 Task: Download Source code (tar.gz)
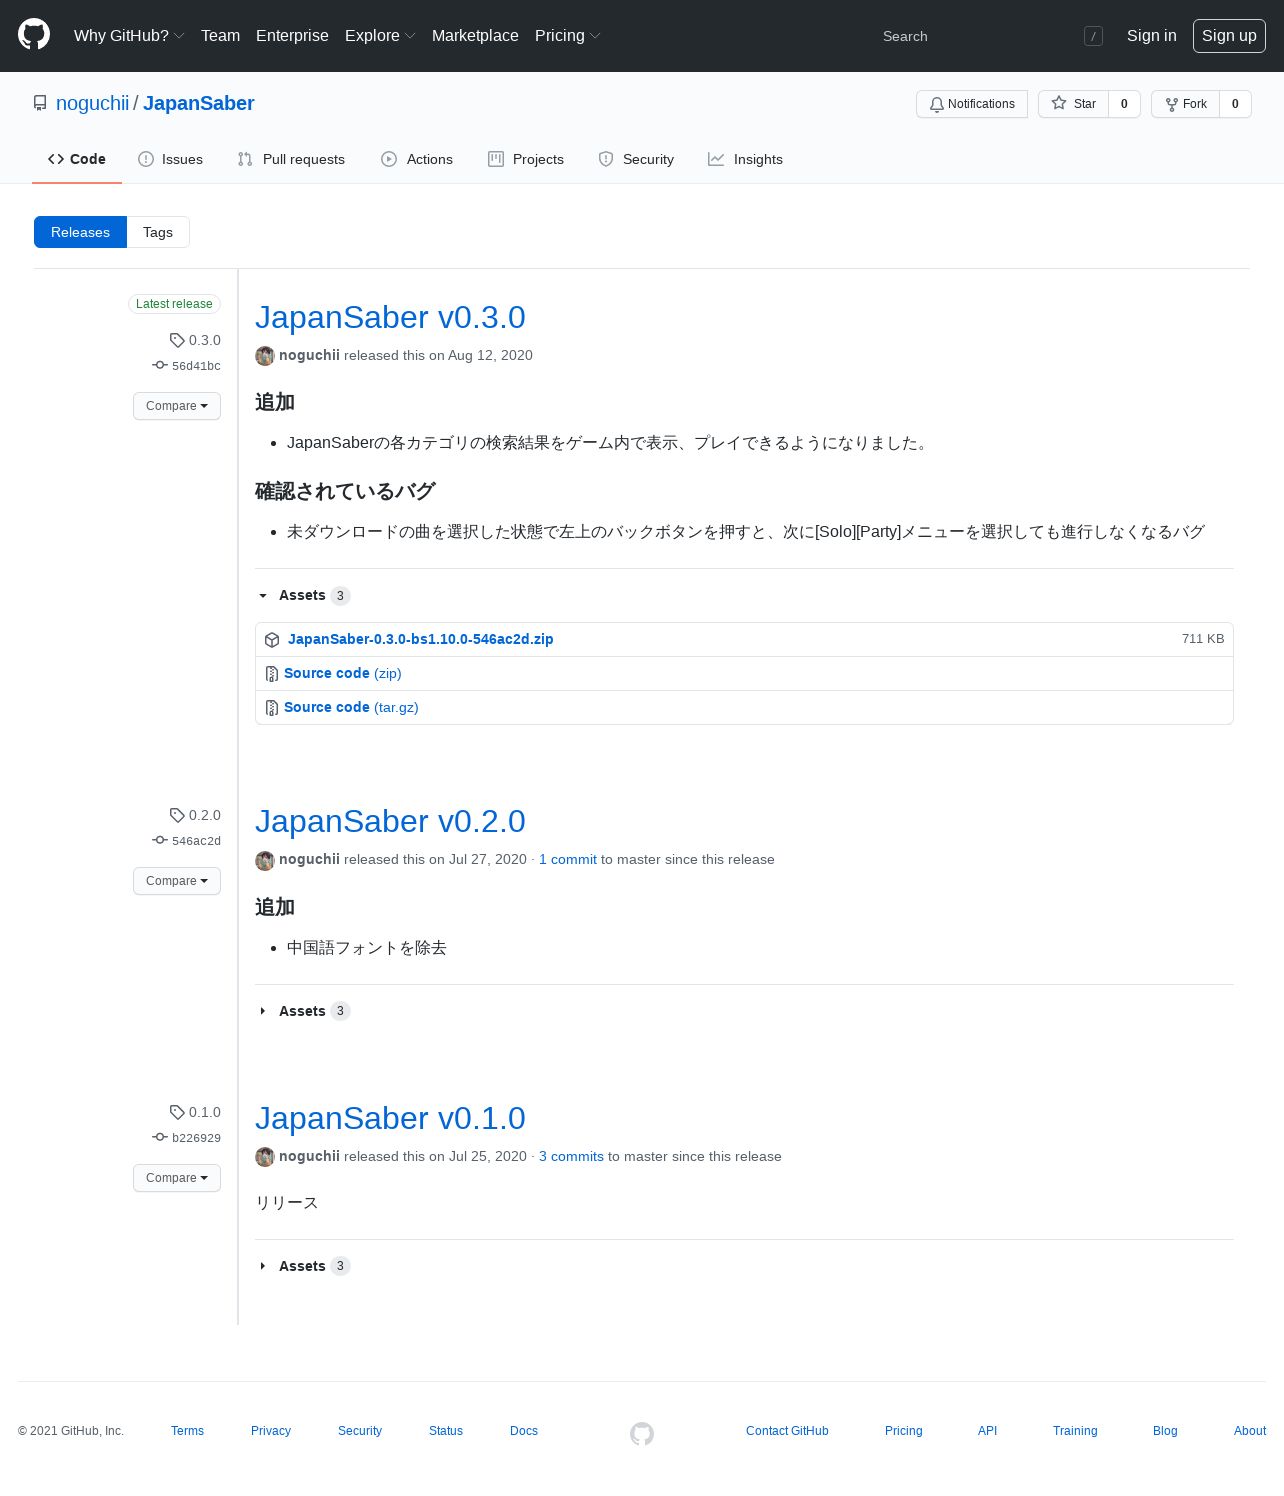point(351,707)
